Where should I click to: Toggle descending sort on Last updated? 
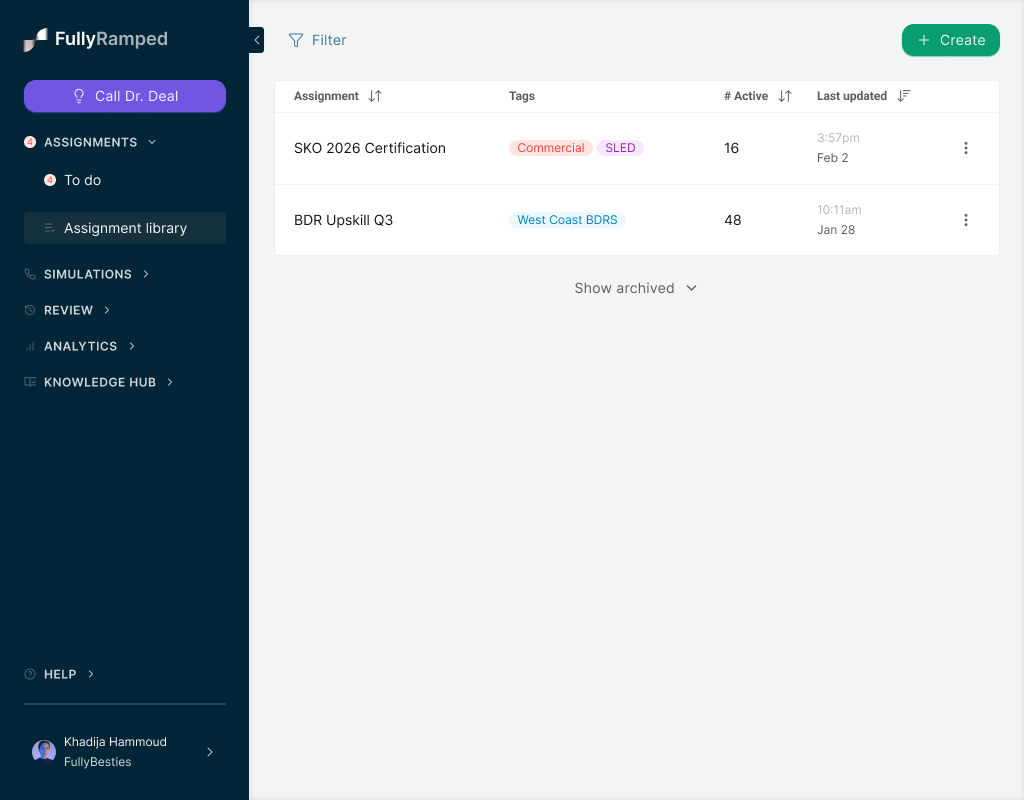click(903, 96)
